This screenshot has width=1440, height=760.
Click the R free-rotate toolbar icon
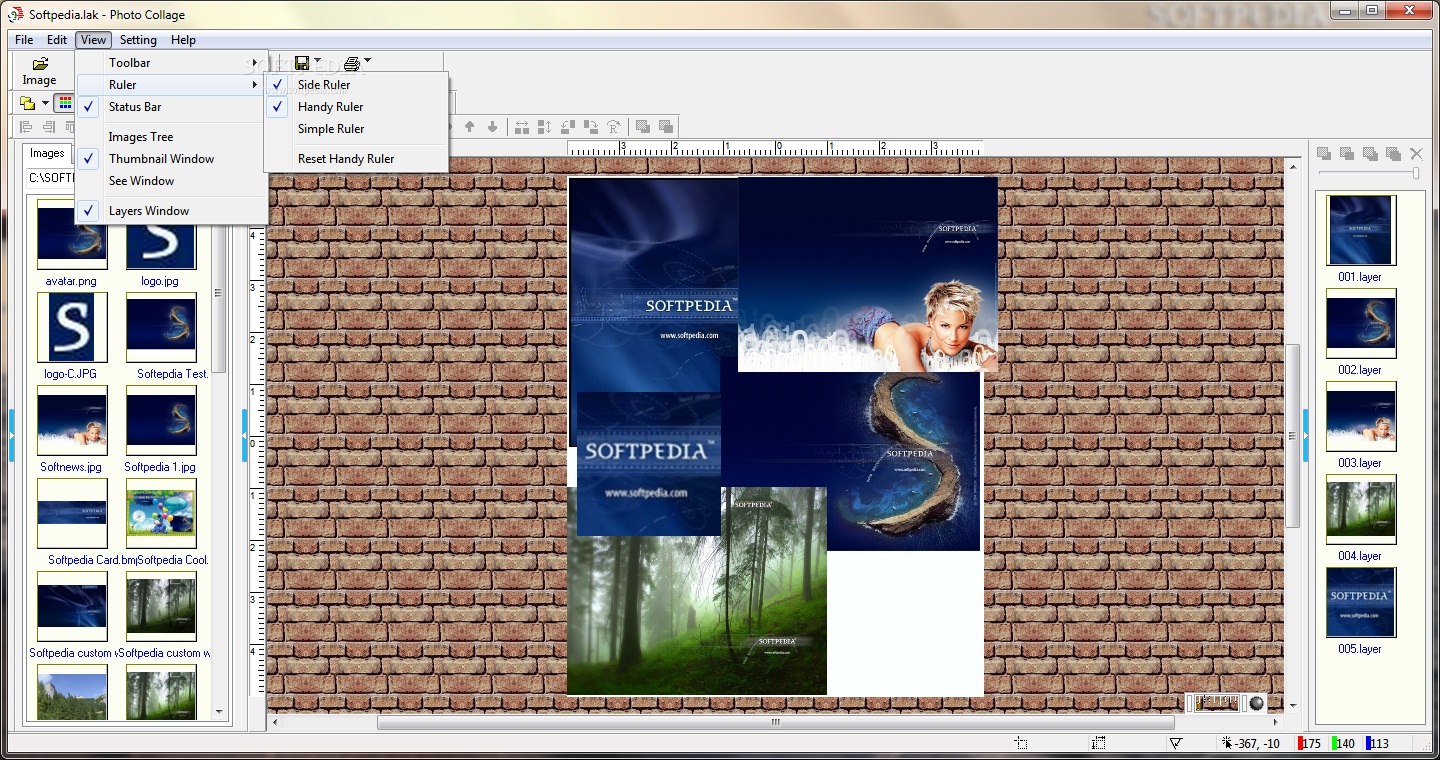click(614, 127)
